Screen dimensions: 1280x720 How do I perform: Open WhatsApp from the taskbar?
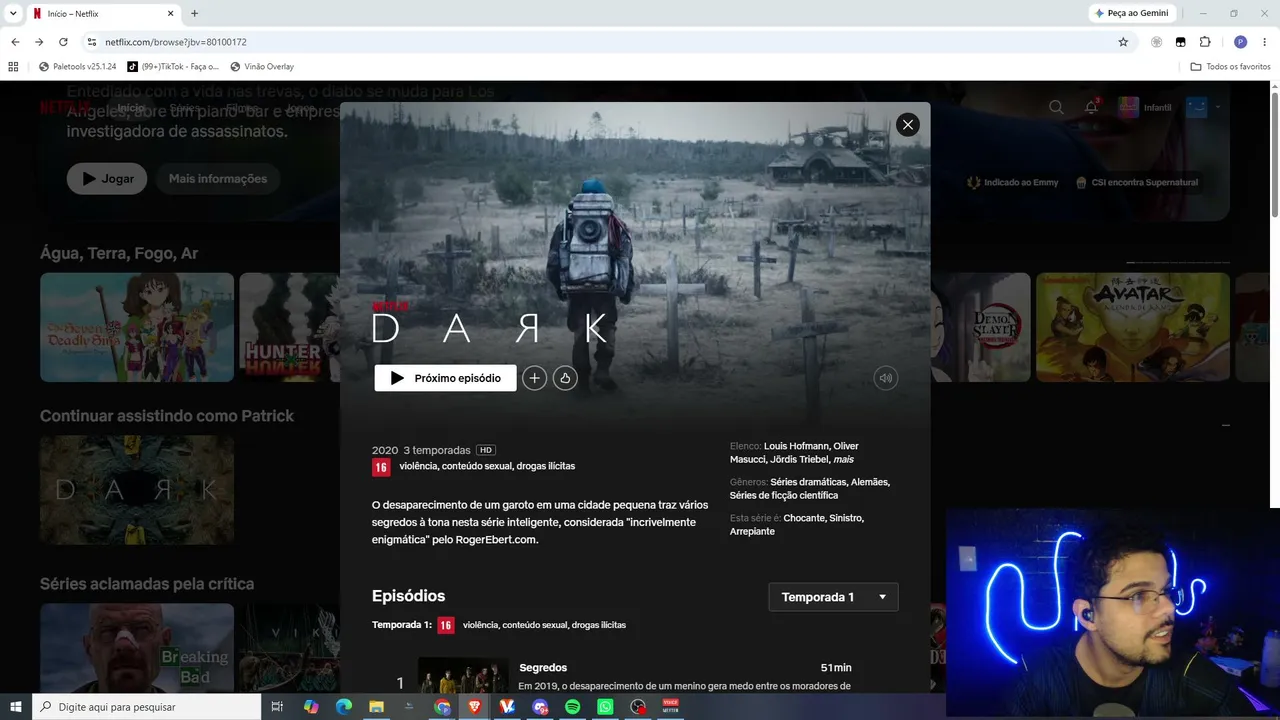(605, 707)
